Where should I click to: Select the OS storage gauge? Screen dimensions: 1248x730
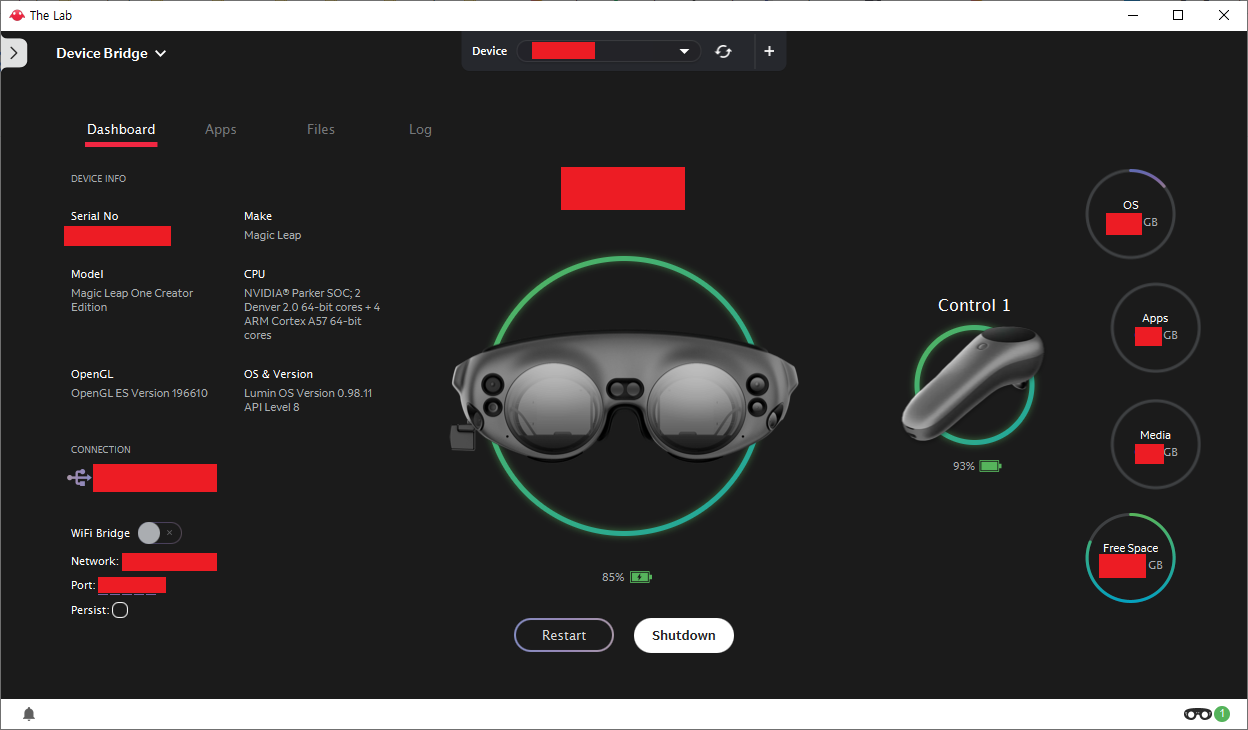point(1130,214)
